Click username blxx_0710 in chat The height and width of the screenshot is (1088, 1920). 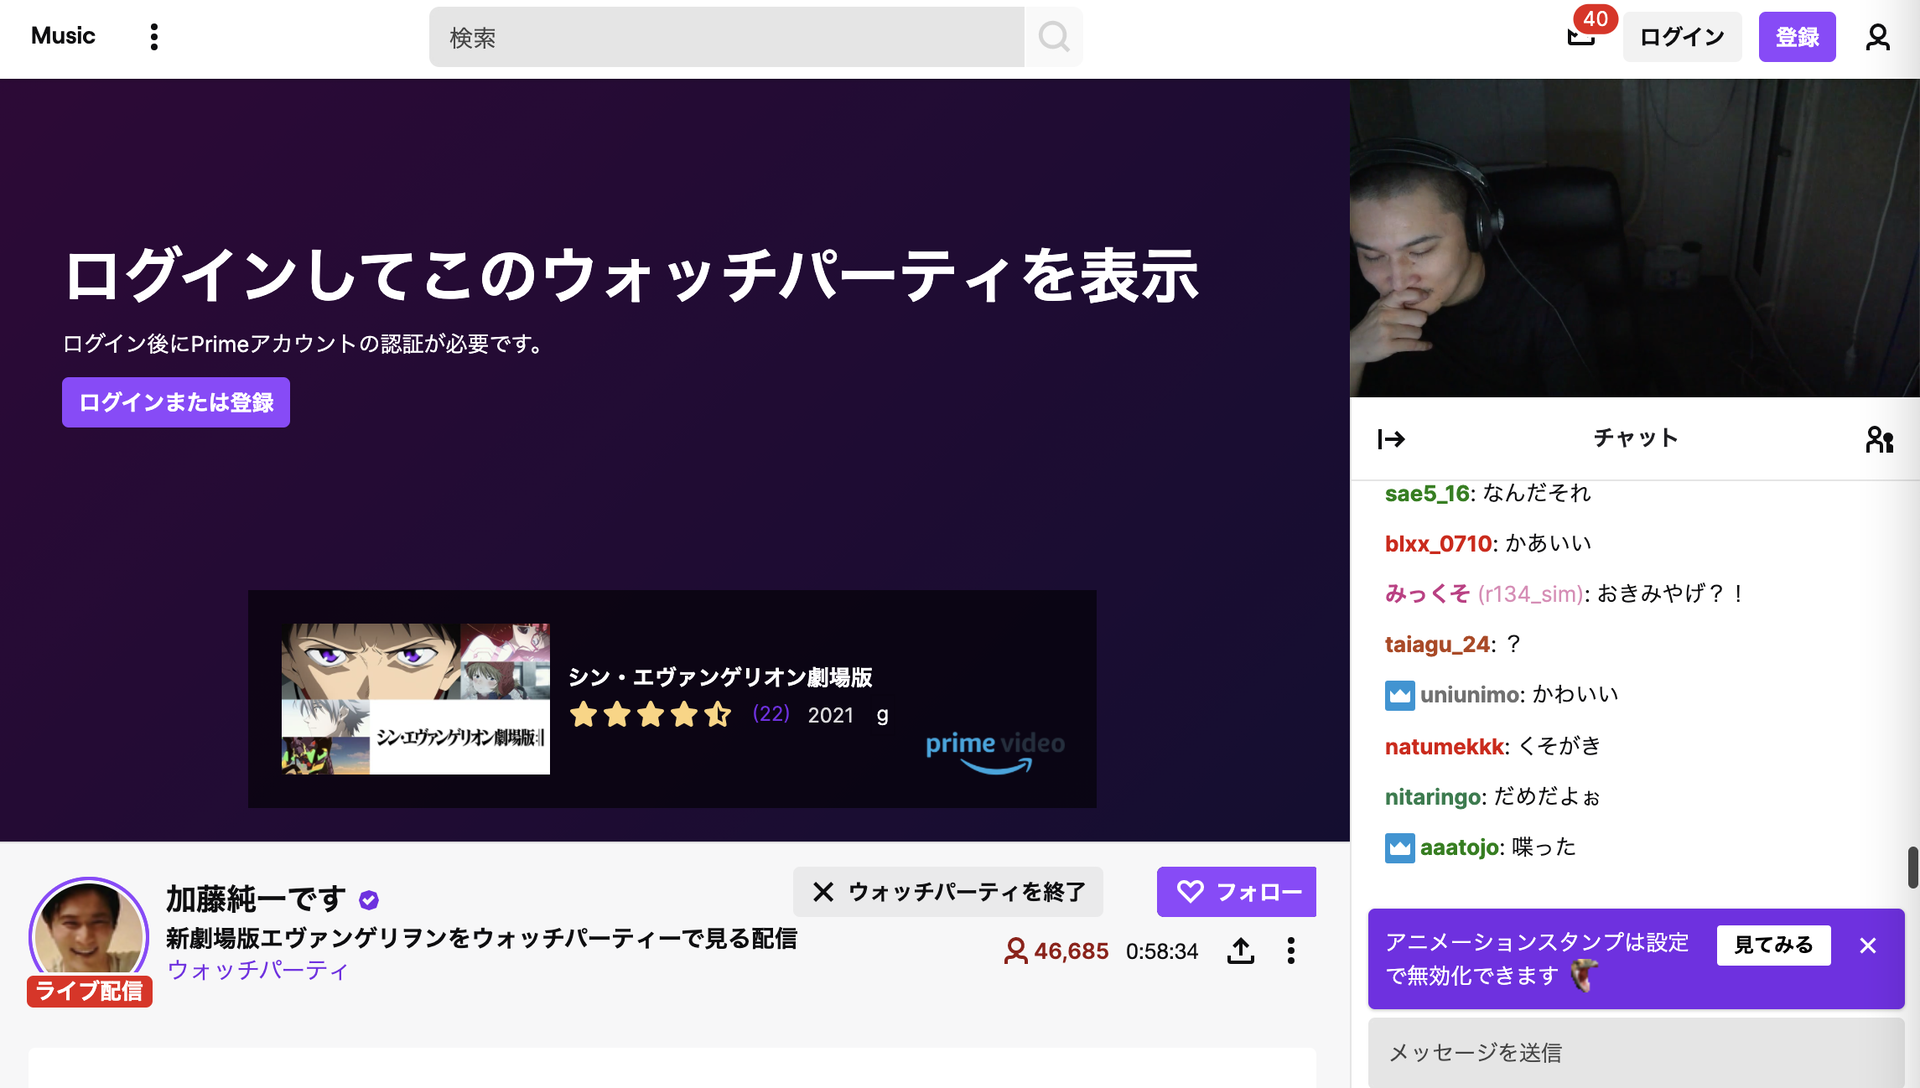click(x=1438, y=544)
